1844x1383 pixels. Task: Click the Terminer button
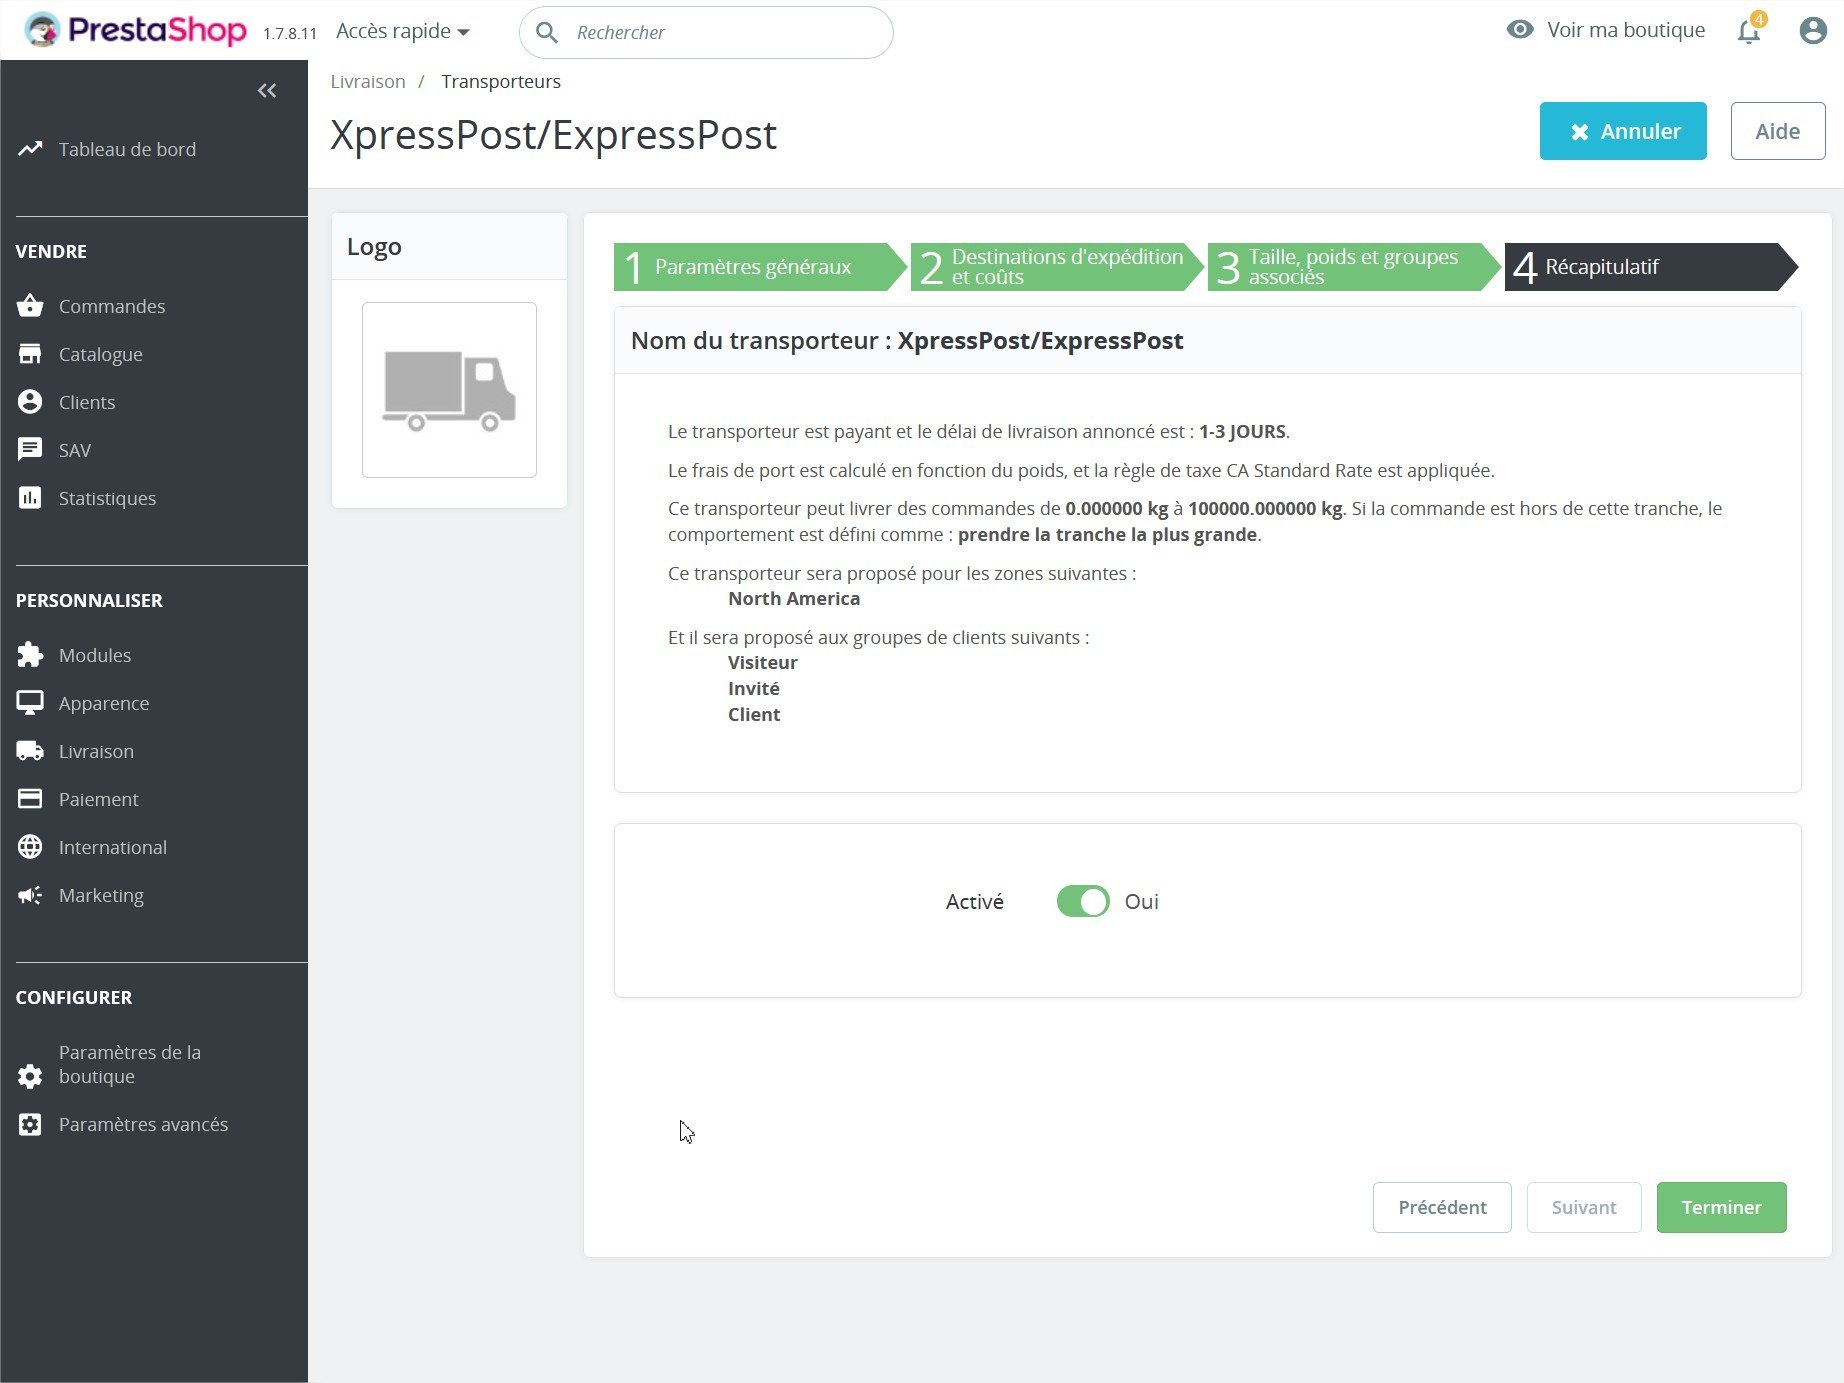tap(1722, 1207)
